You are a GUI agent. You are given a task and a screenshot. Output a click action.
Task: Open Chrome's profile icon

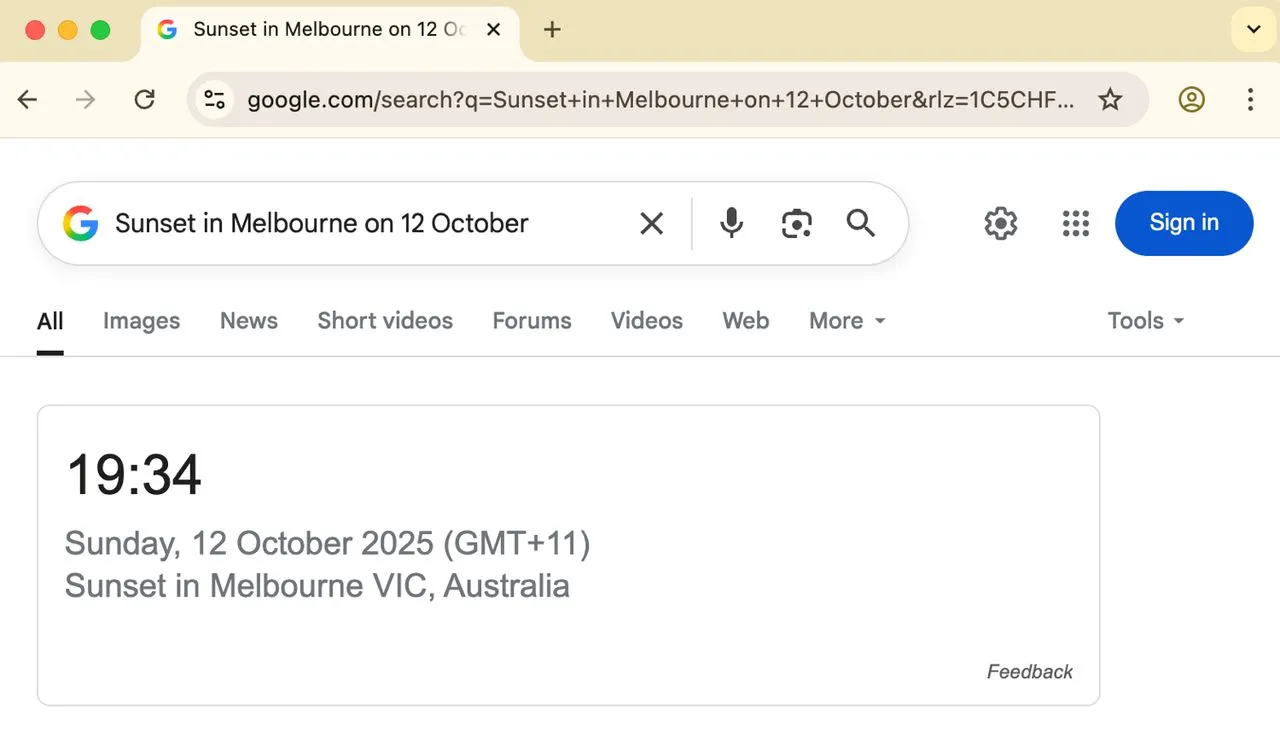1191,99
